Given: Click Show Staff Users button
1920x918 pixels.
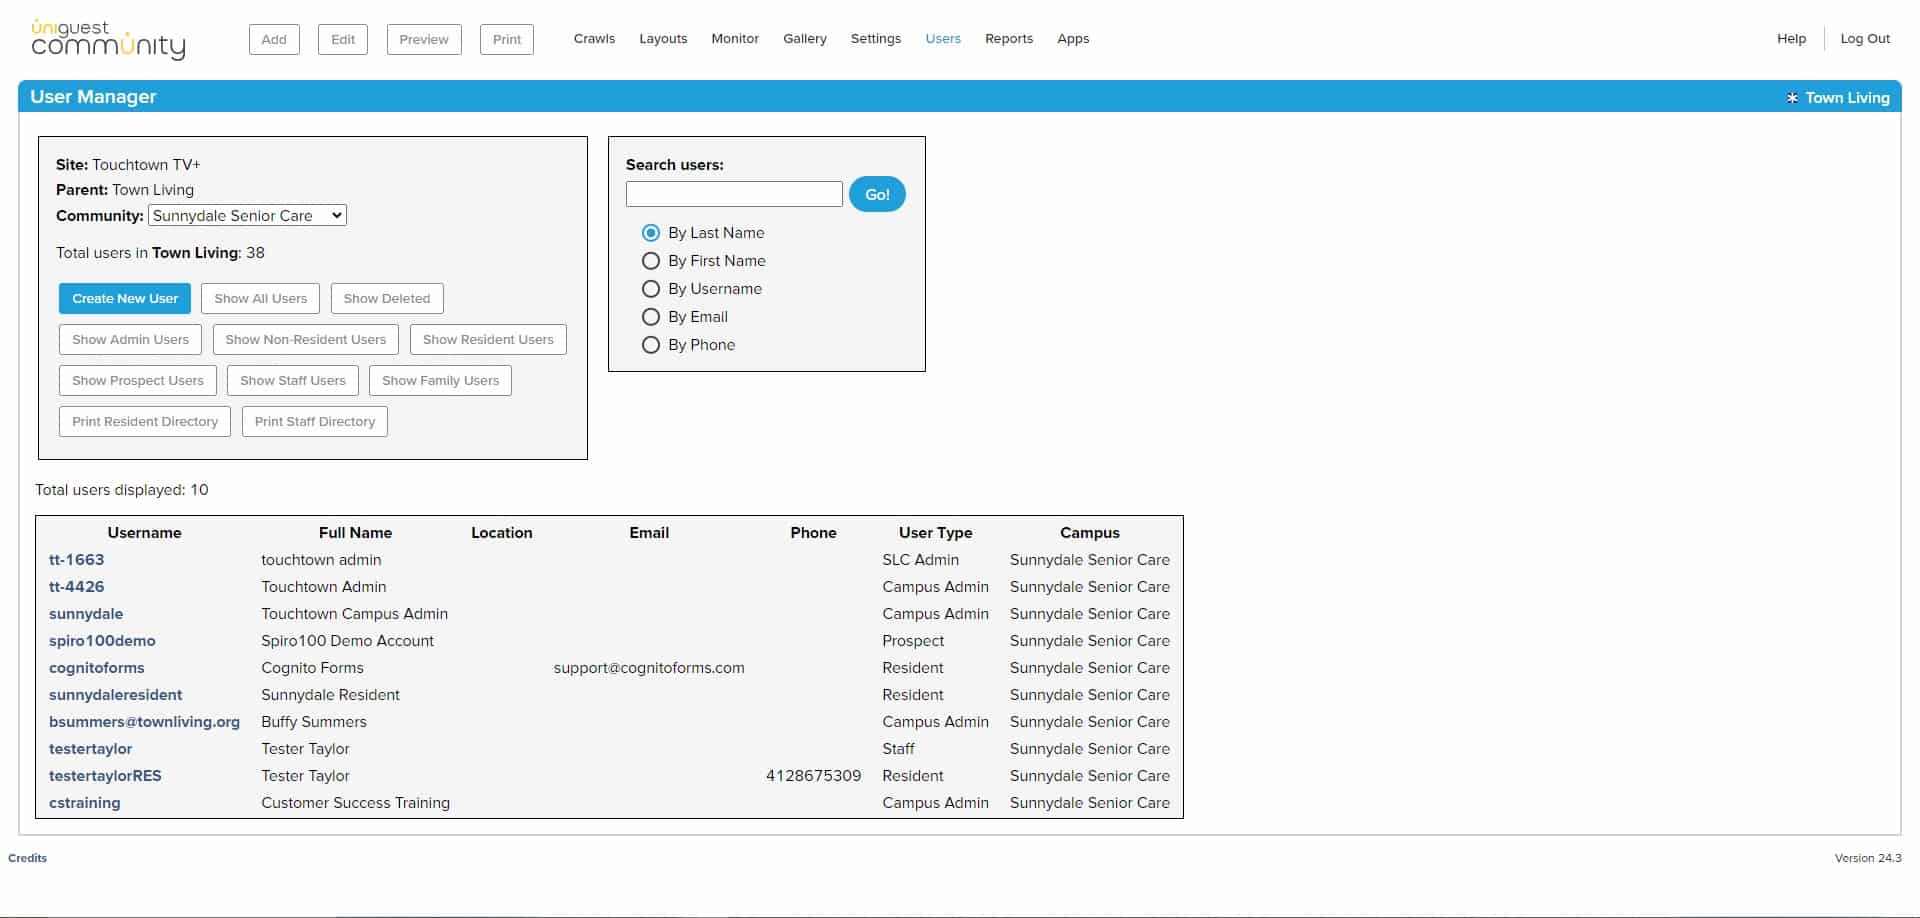Looking at the screenshot, I should click(x=293, y=380).
